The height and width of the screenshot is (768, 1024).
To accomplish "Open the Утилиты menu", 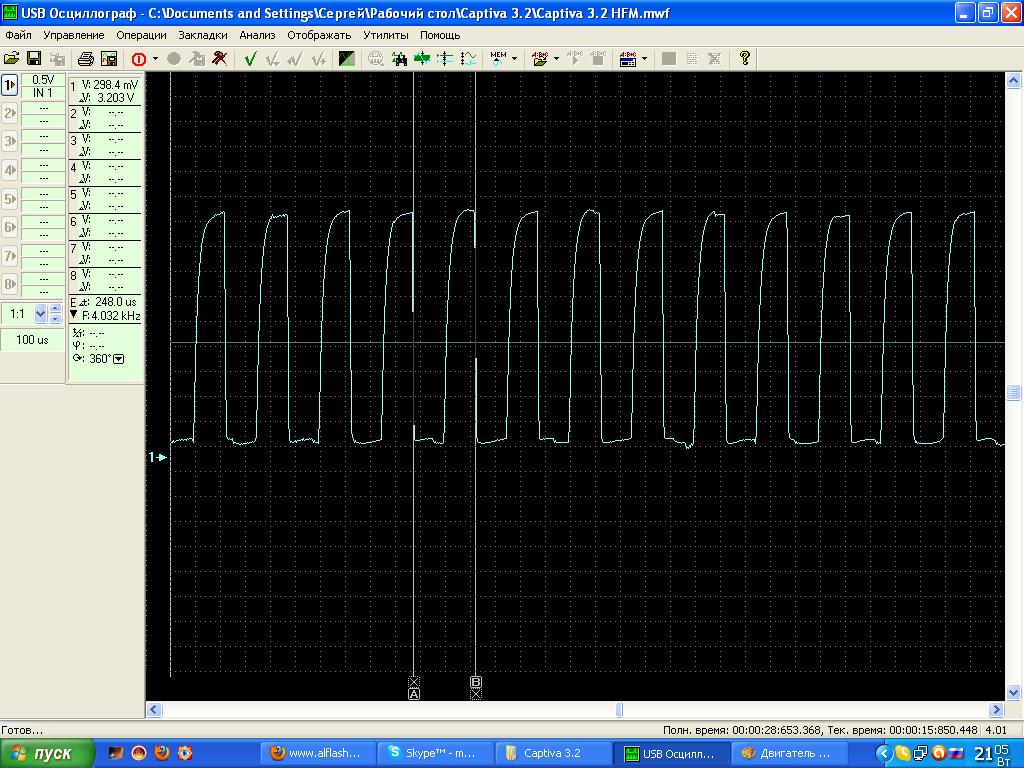I will coord(386,35).
